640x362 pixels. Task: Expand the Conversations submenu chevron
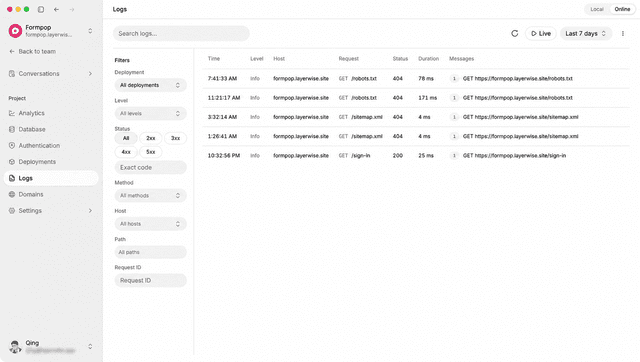click(90, 73)
